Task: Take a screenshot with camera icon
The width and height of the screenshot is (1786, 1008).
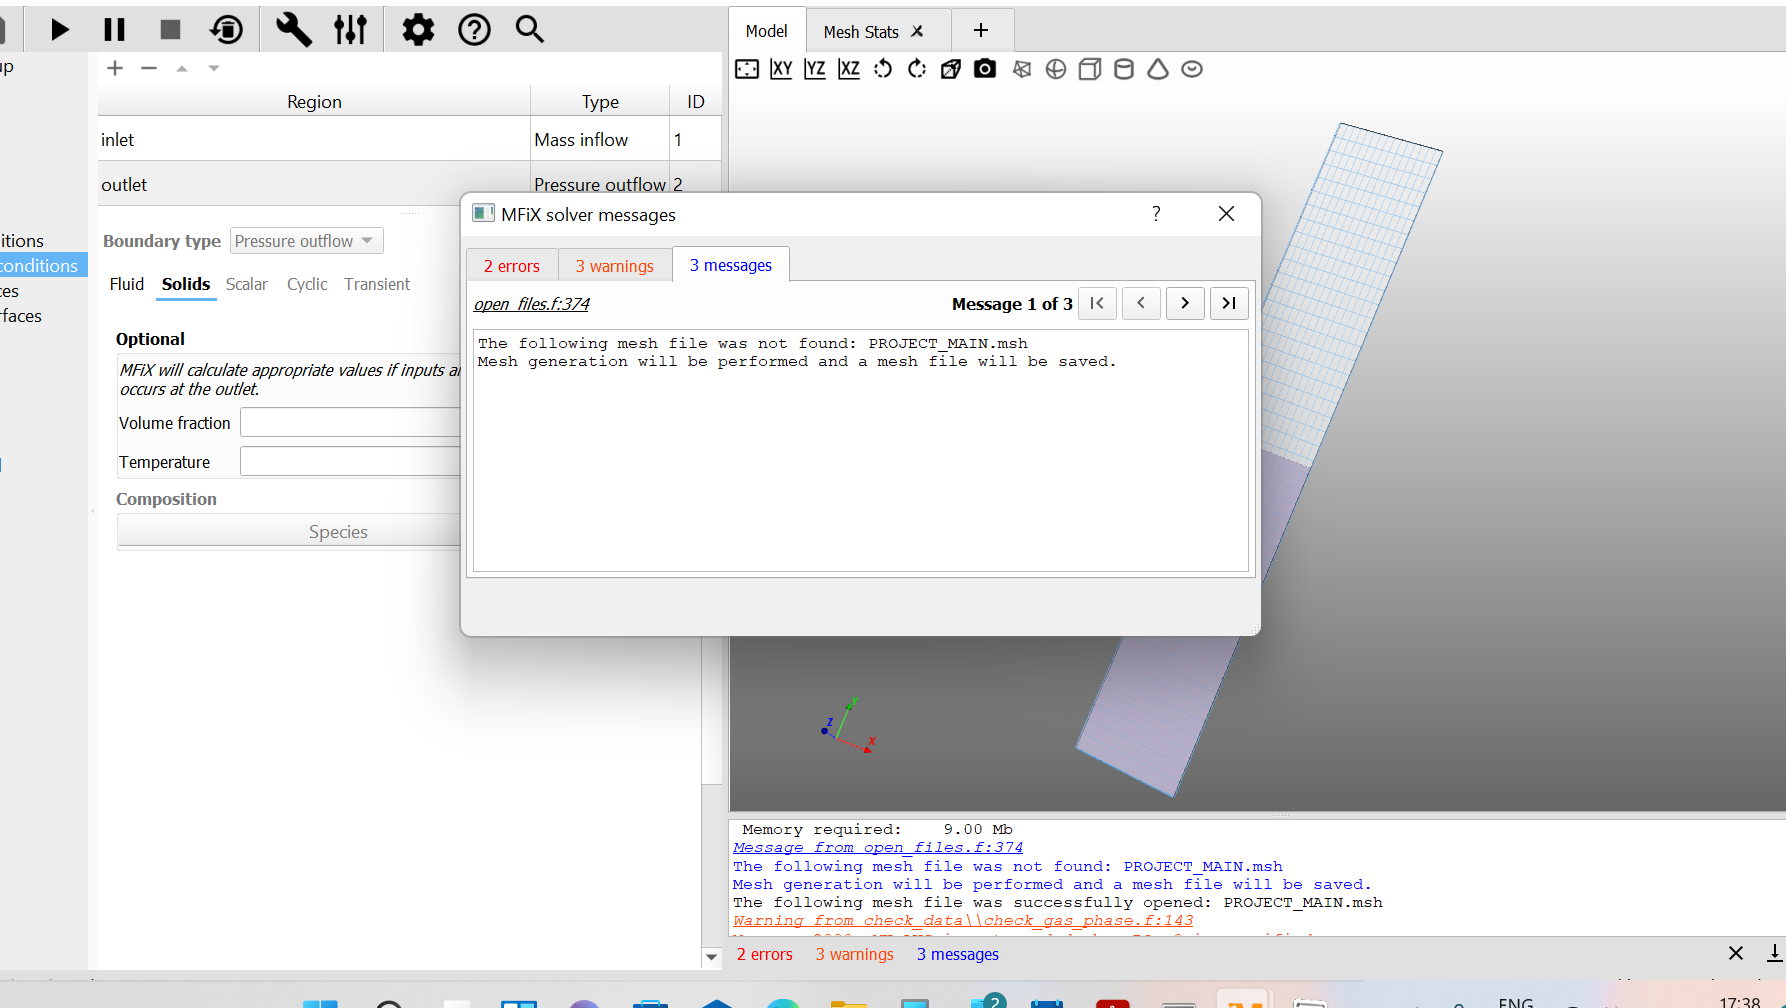Action: click(985, 69)
